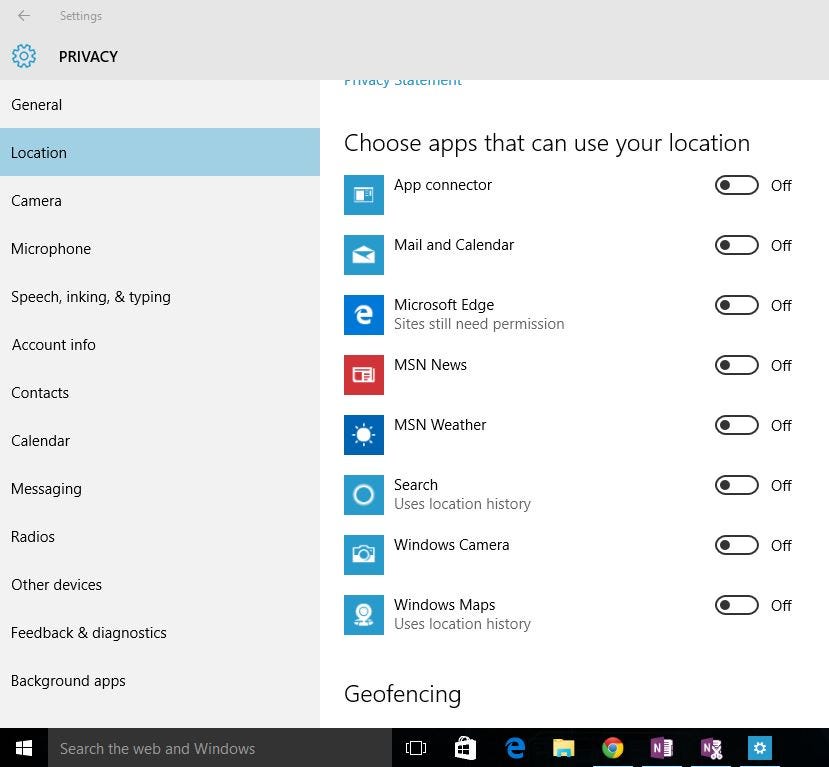Click the Windows Camera app icon
The width and height of the screenshot is (829, 767).
tap(364, 555)
